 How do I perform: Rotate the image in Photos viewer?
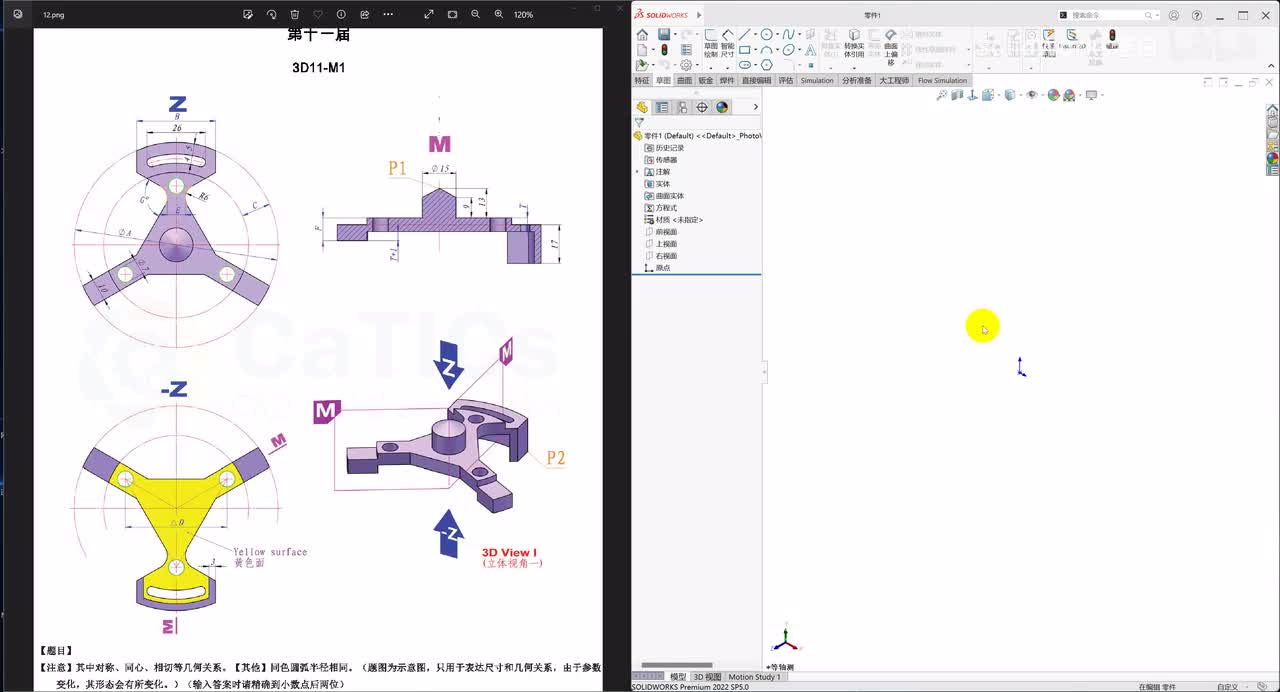coord(271,15)
